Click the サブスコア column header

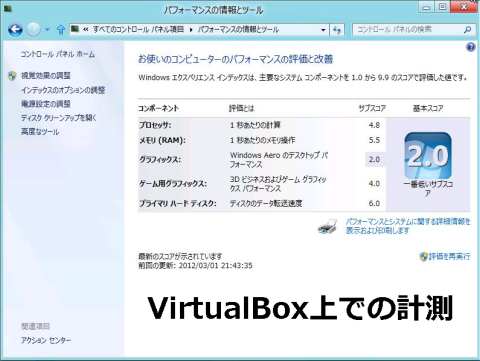[x=372, y=108]
